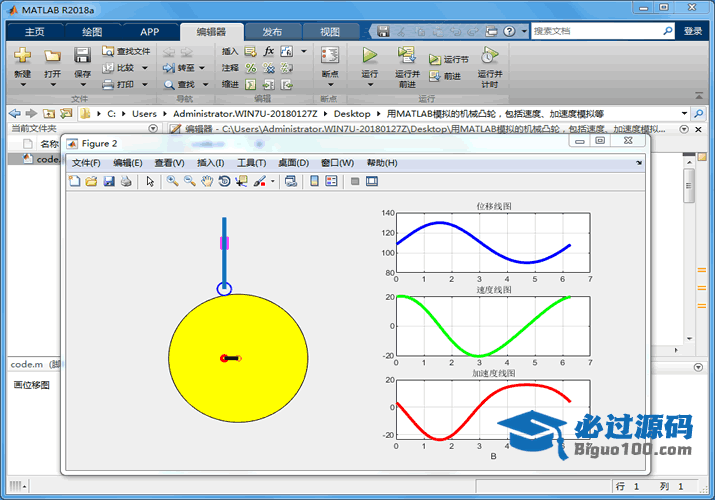
Task: Toggle the zoom out tool
Action: (190, 181)
